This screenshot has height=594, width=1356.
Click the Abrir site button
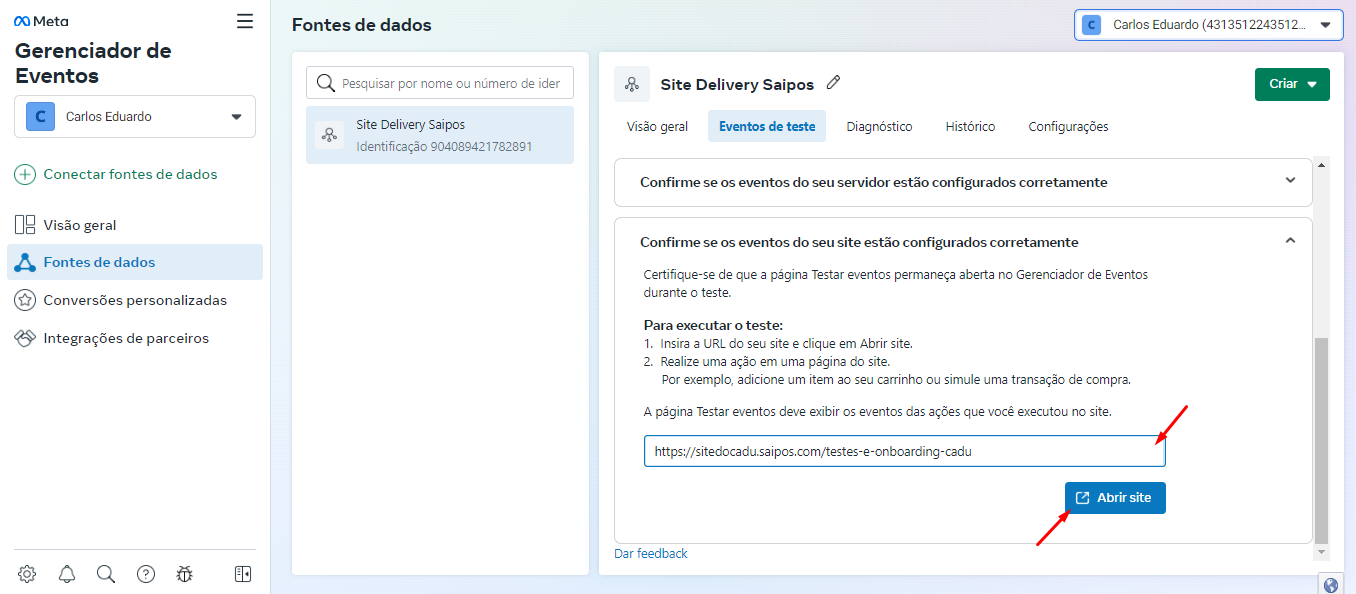1115,498
